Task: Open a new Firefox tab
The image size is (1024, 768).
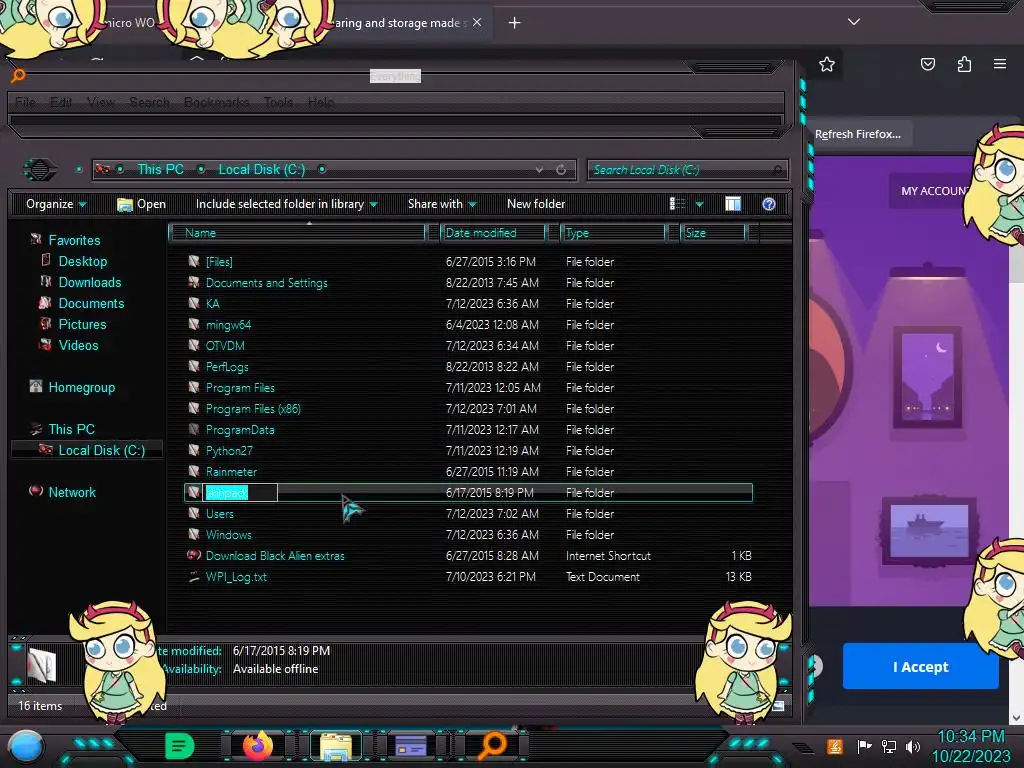Action: coord(515,23)
